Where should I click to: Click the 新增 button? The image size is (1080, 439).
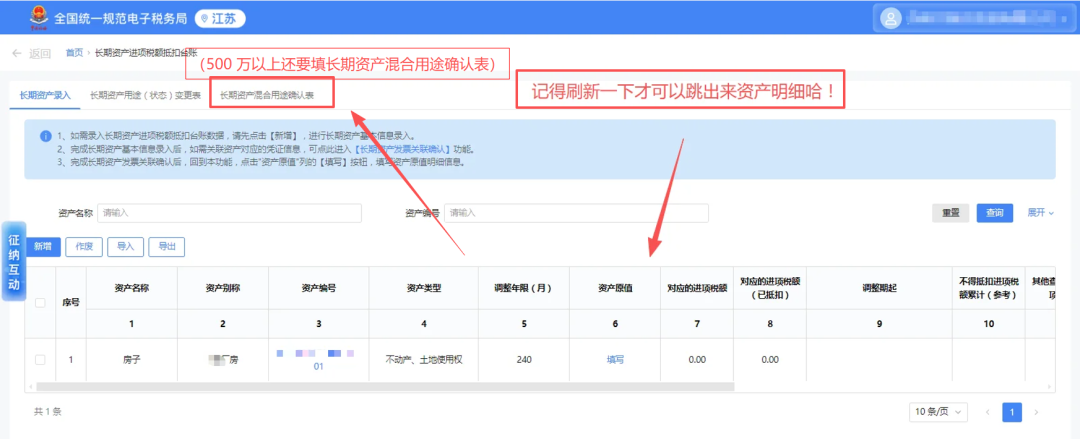[x=43, y=247]
